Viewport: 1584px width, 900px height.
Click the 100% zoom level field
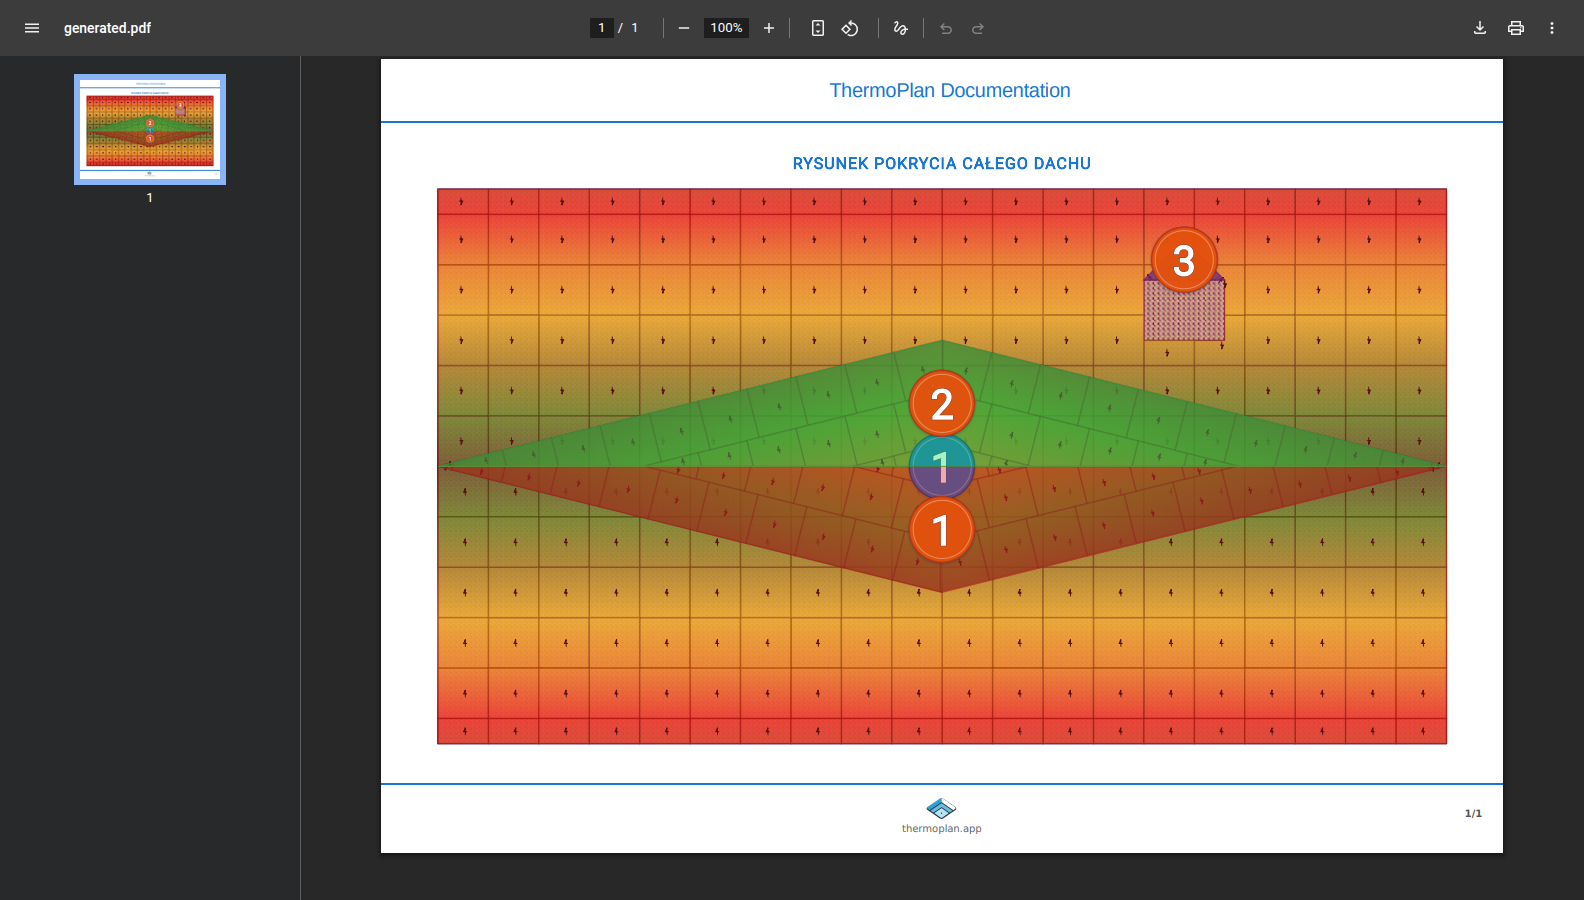pos(726,28)
